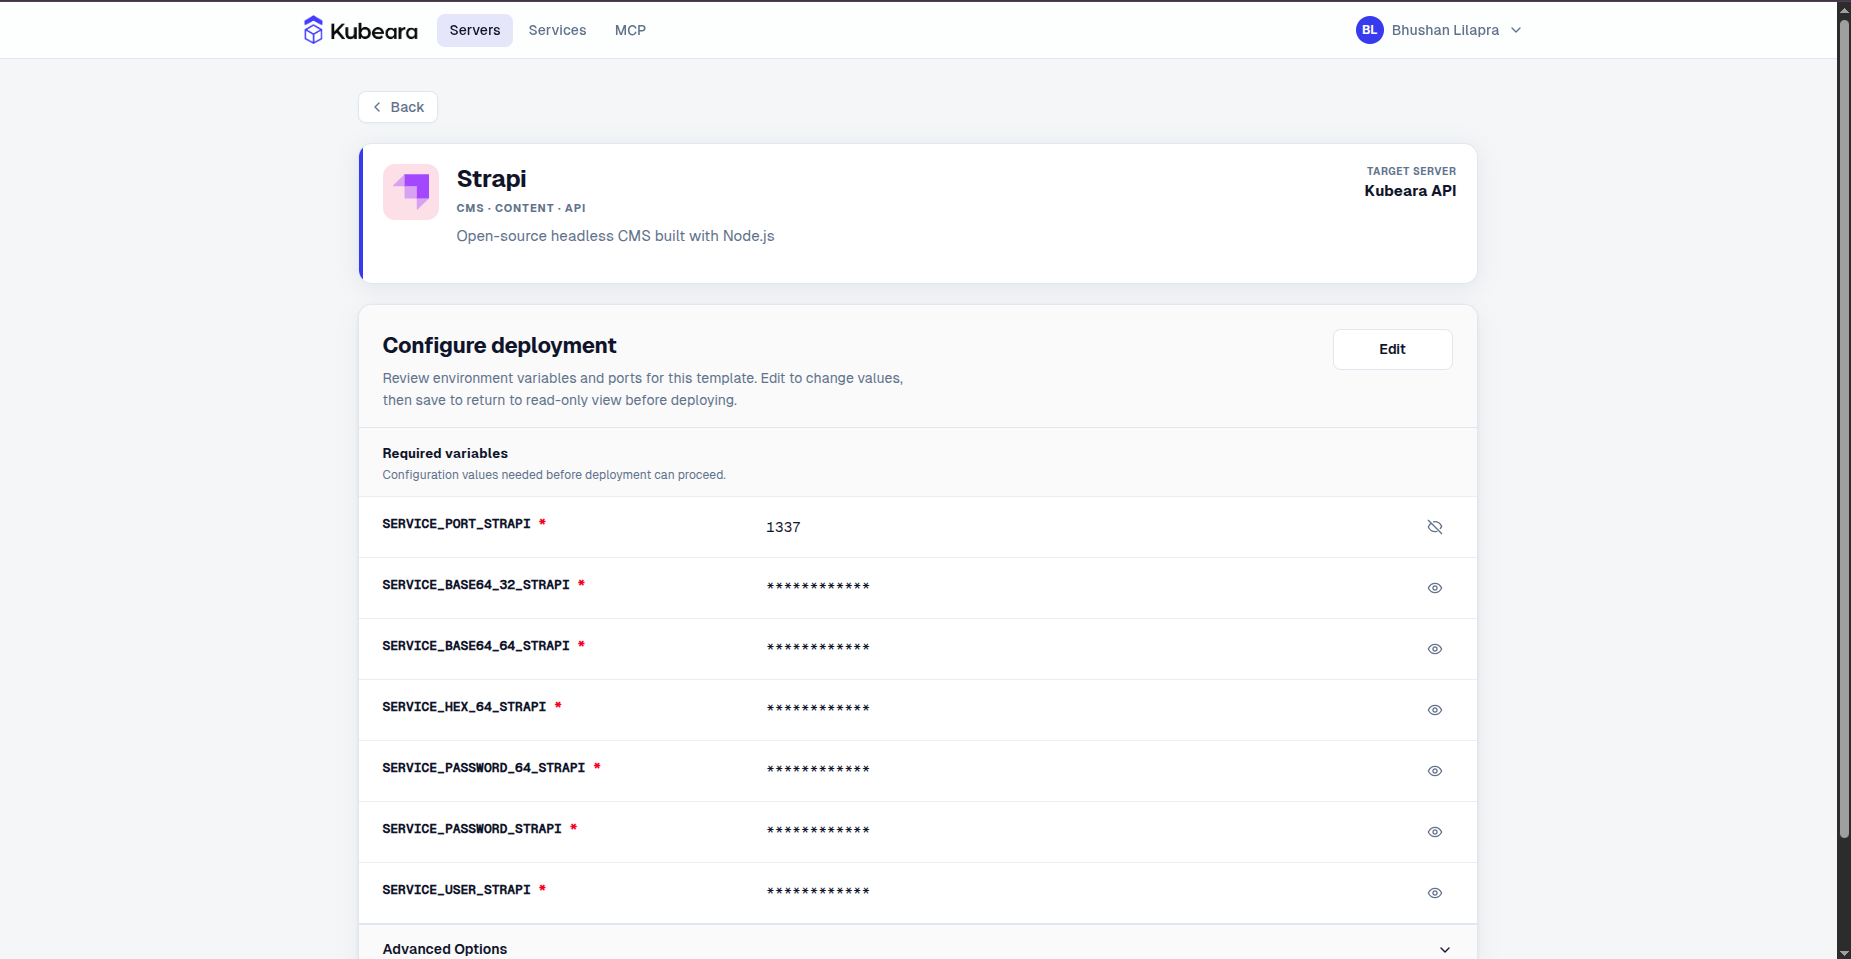Show the SERVICE_PASSWORD_64_STRAPI value

pos(1435,771)
